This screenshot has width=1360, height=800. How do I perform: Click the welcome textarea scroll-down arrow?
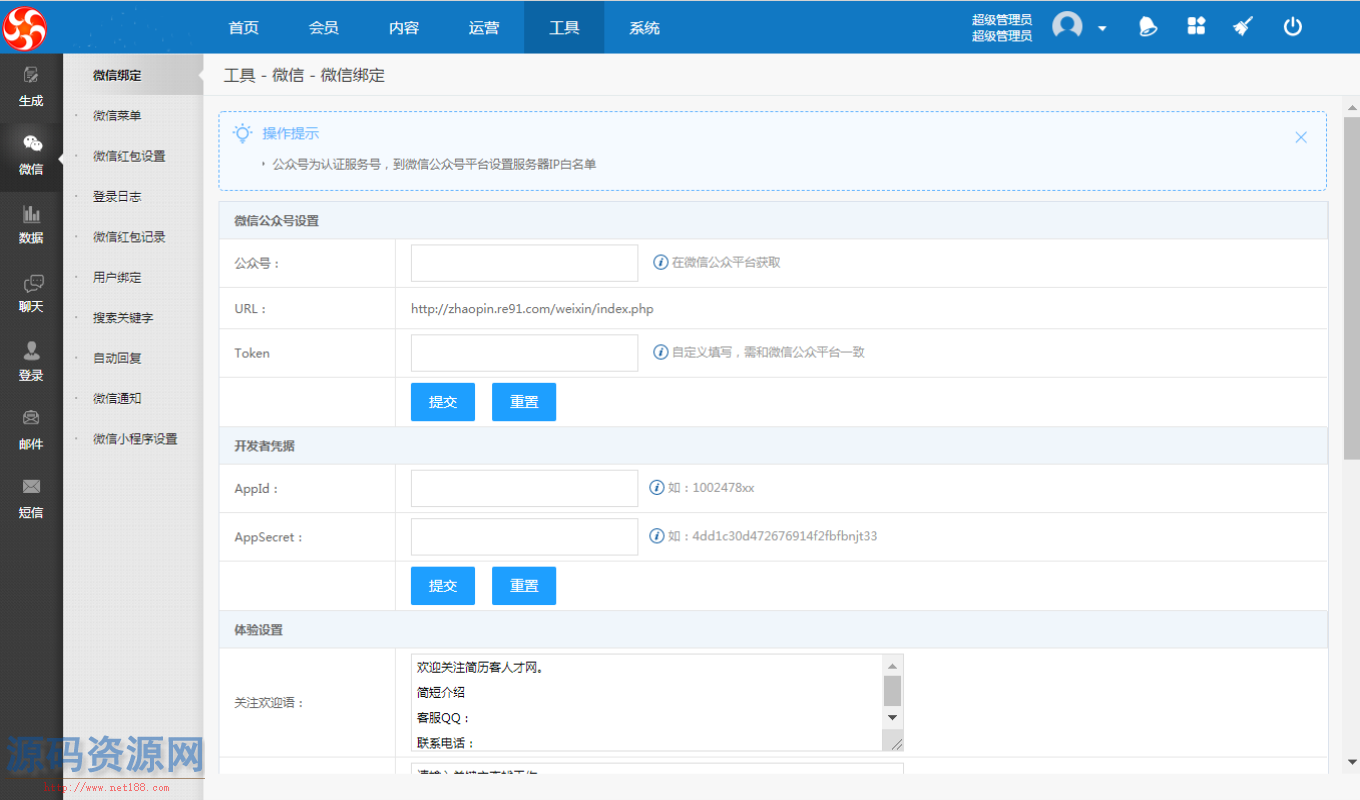click(x=891, y=716)
